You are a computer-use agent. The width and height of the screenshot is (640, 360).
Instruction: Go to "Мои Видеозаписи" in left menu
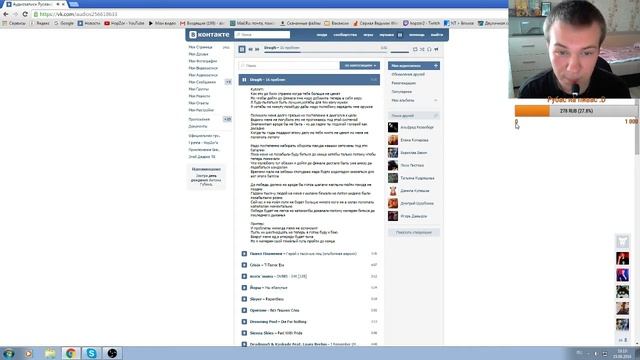point(203,68)
